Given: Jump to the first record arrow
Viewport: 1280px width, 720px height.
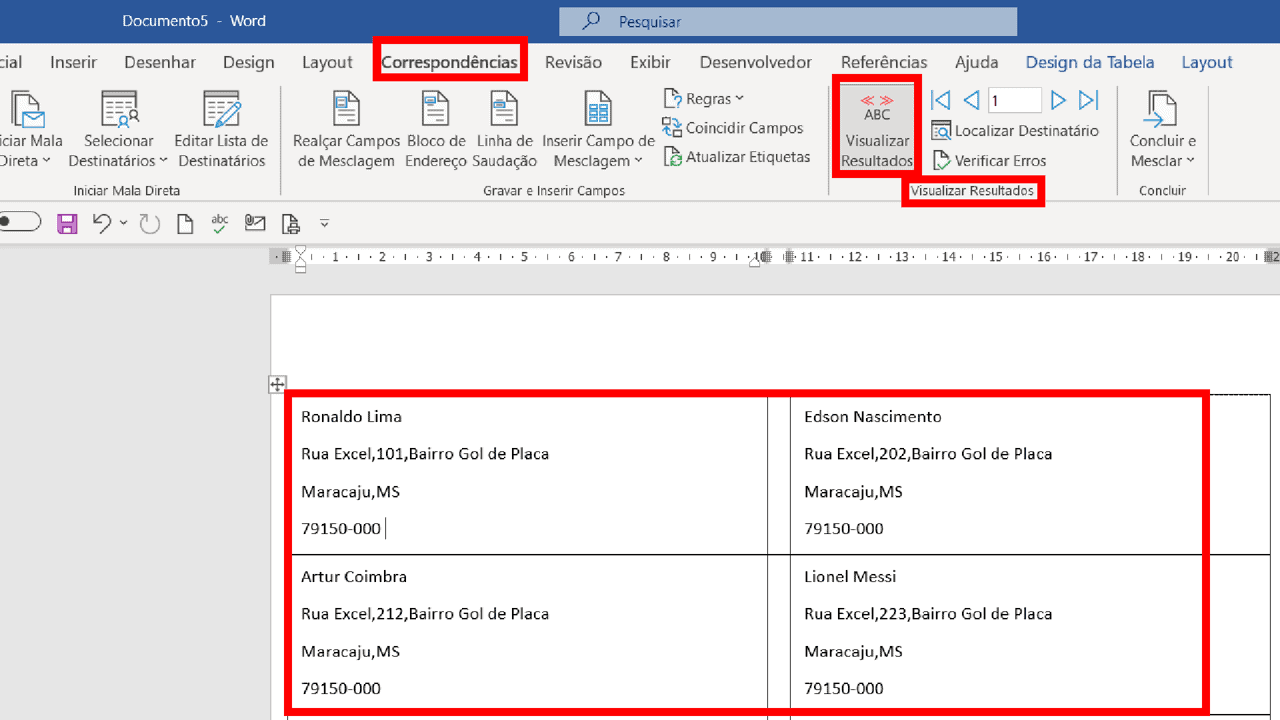Looking at the screenshot, I should point(940,100).
